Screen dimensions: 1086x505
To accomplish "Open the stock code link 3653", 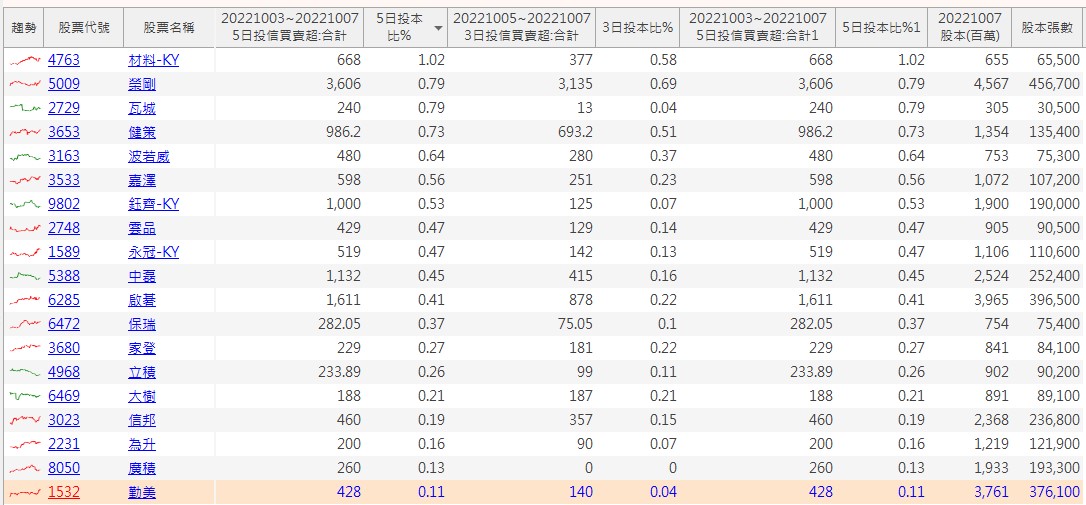I will (x=63, y=132).
